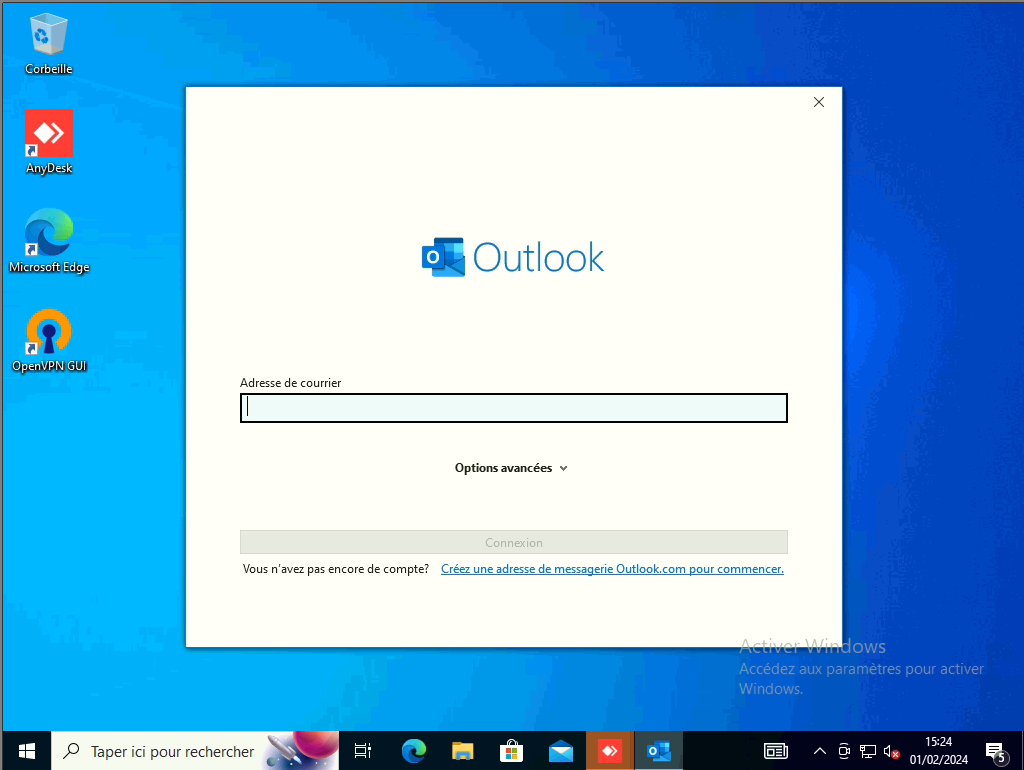Click the device tray icon beside the chevron
1024x770 pixels.
[x=844, y=752]
